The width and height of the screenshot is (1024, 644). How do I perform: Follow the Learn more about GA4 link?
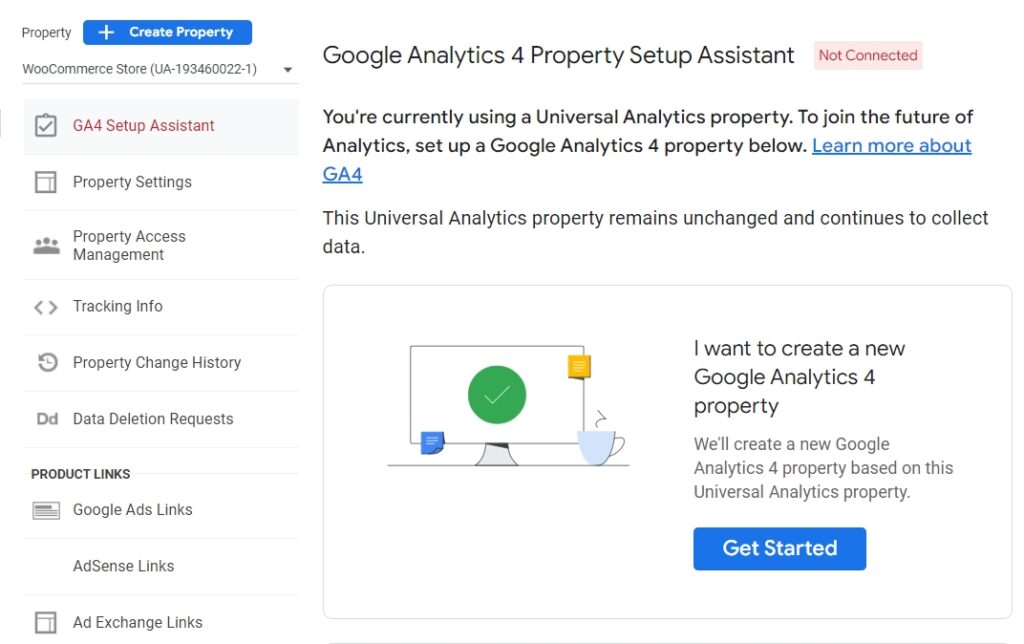click(891, 146)
